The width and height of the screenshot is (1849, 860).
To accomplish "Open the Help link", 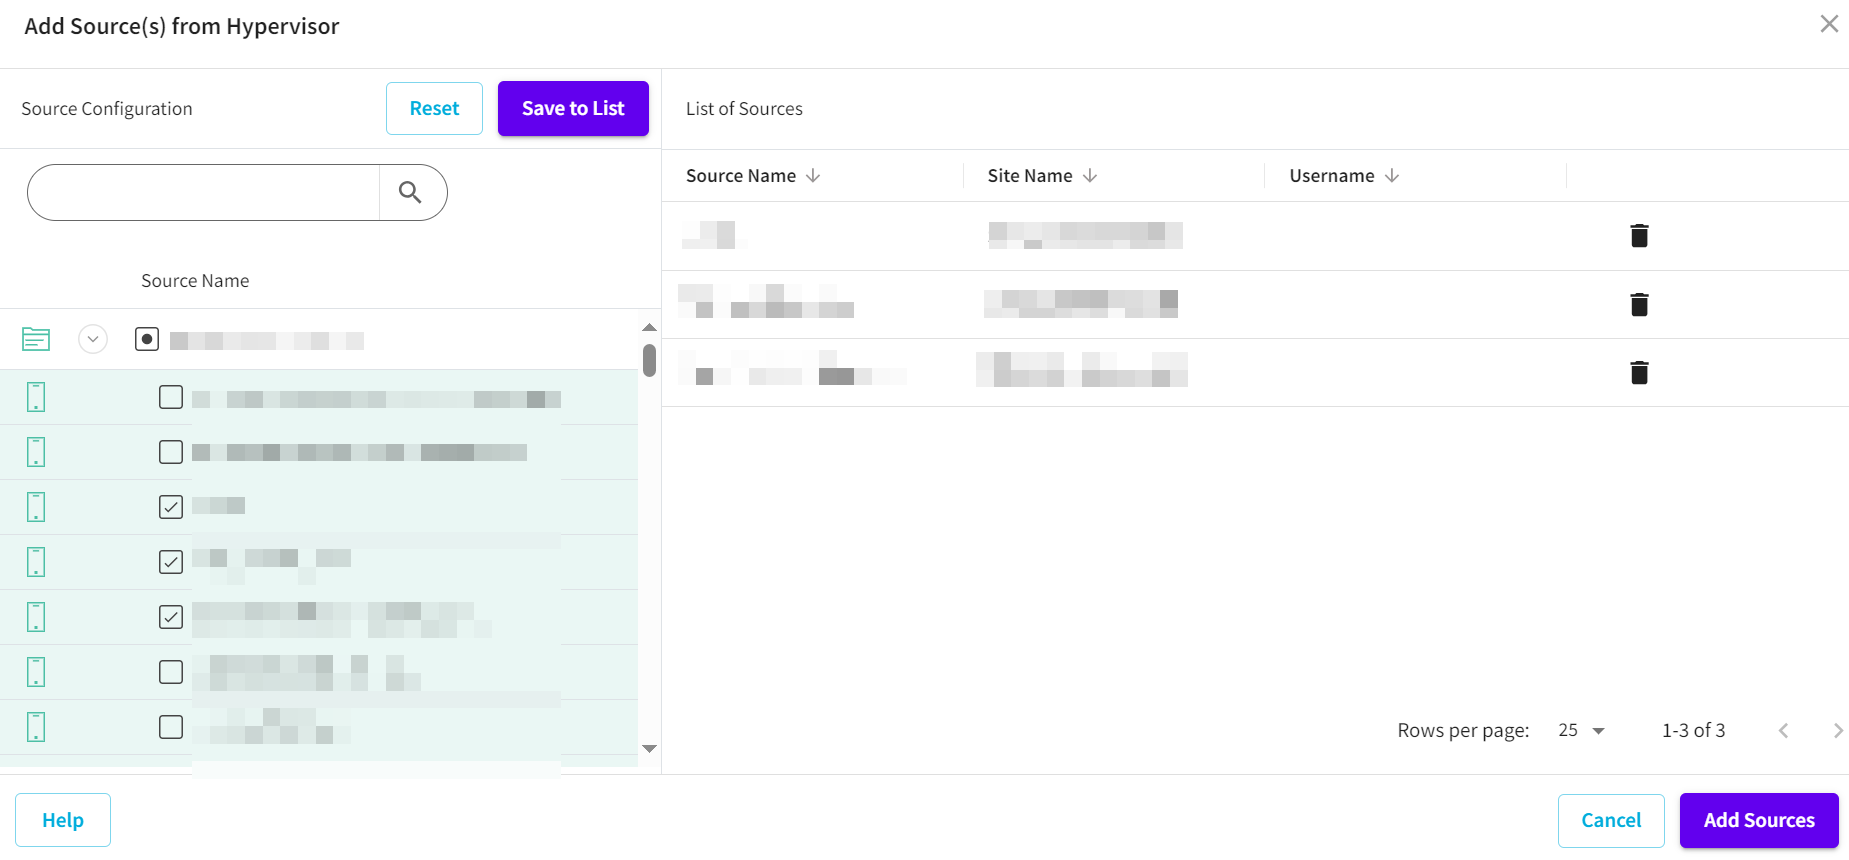I will tap(63, 820).
